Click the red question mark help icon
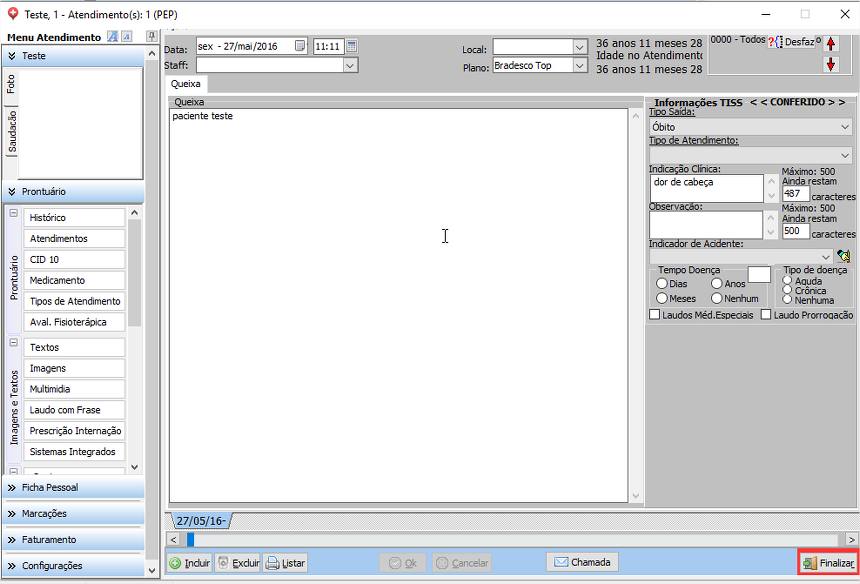The width and height of the screenshot is (860, 584). (771, 42)
